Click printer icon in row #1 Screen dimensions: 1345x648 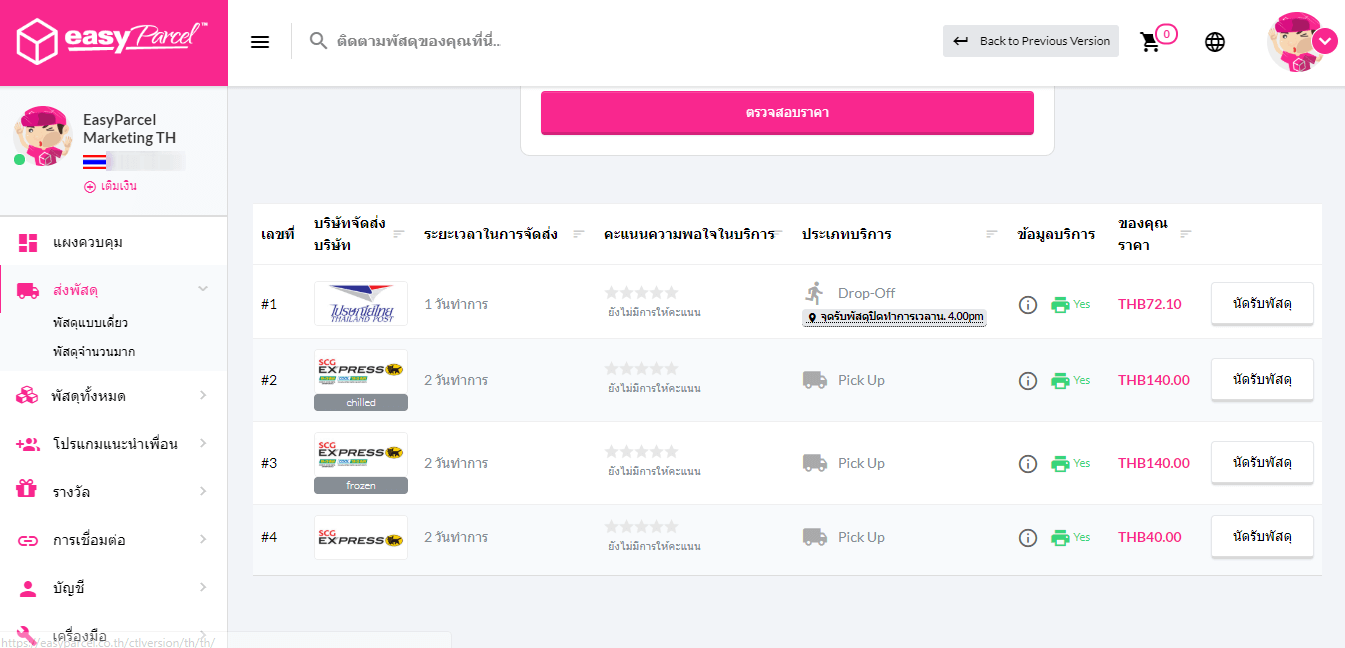(1060, 304)
